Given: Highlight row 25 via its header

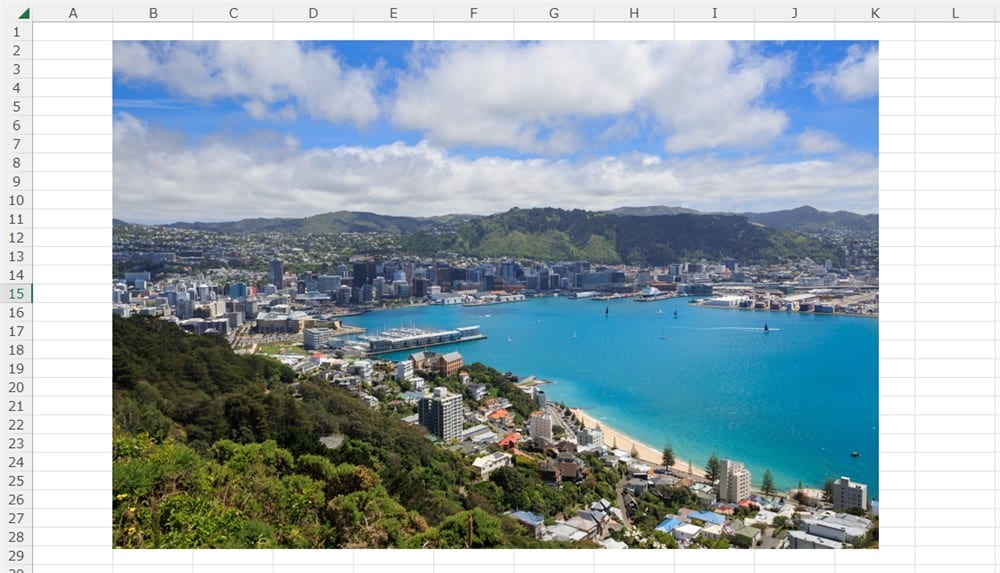Looking at the screenshot, I should [16, 481].
